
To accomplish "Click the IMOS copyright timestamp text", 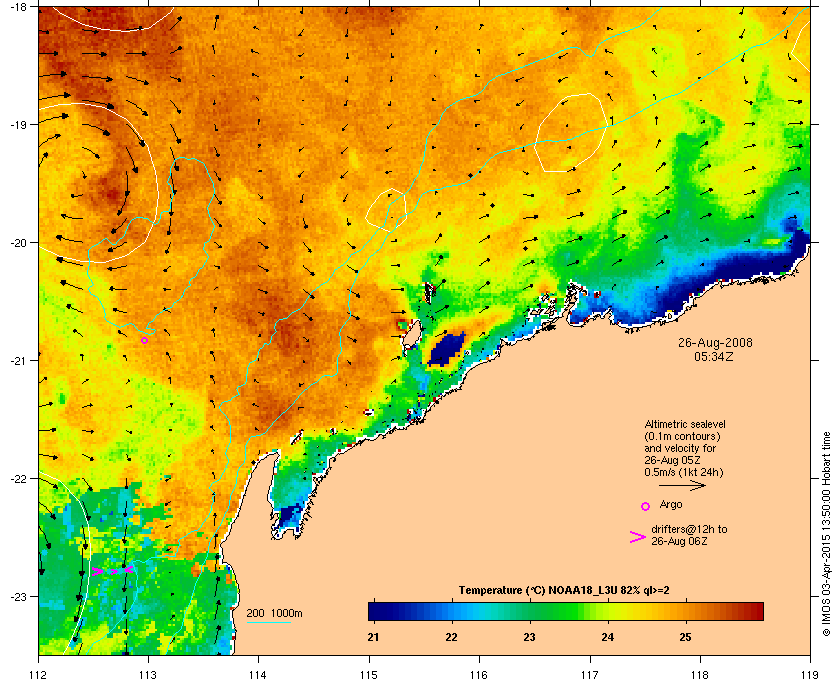I will (826, 535).
